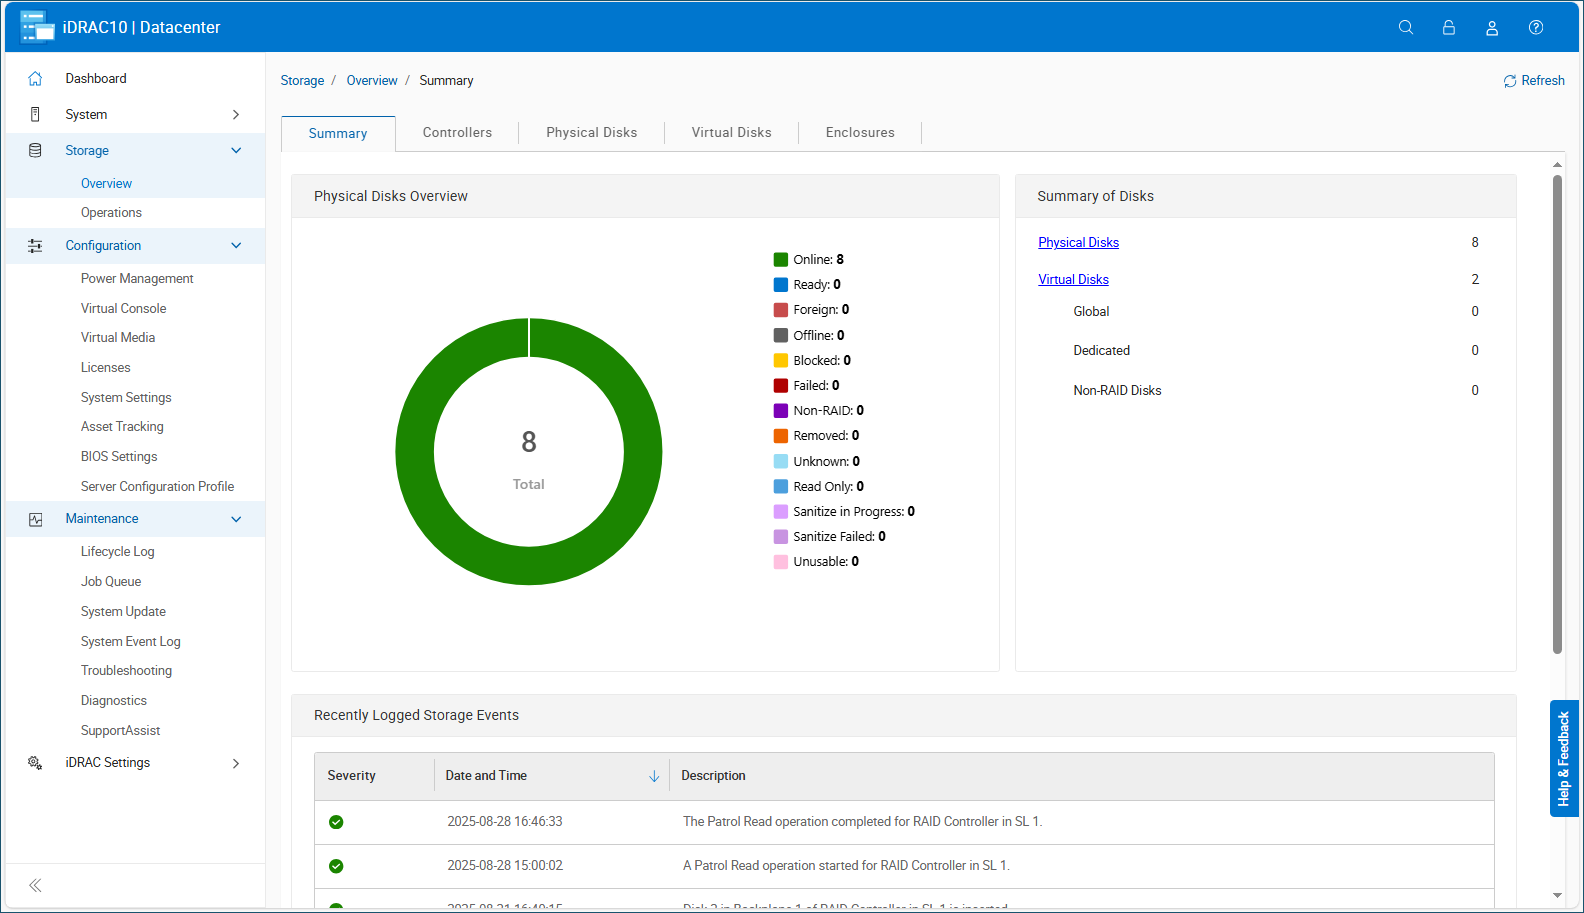Collapse the Storage section chevron

coord(236,151)
